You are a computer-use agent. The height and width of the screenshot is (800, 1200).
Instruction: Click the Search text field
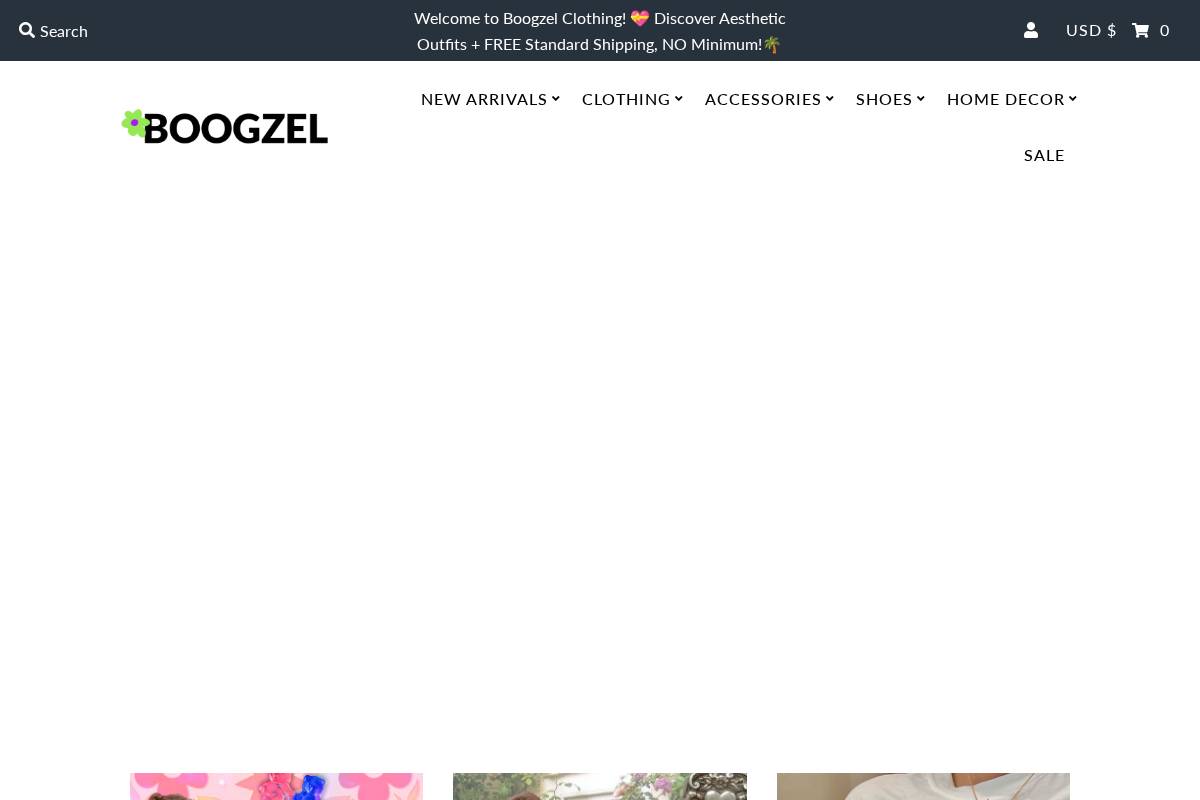tap(64, 30)
